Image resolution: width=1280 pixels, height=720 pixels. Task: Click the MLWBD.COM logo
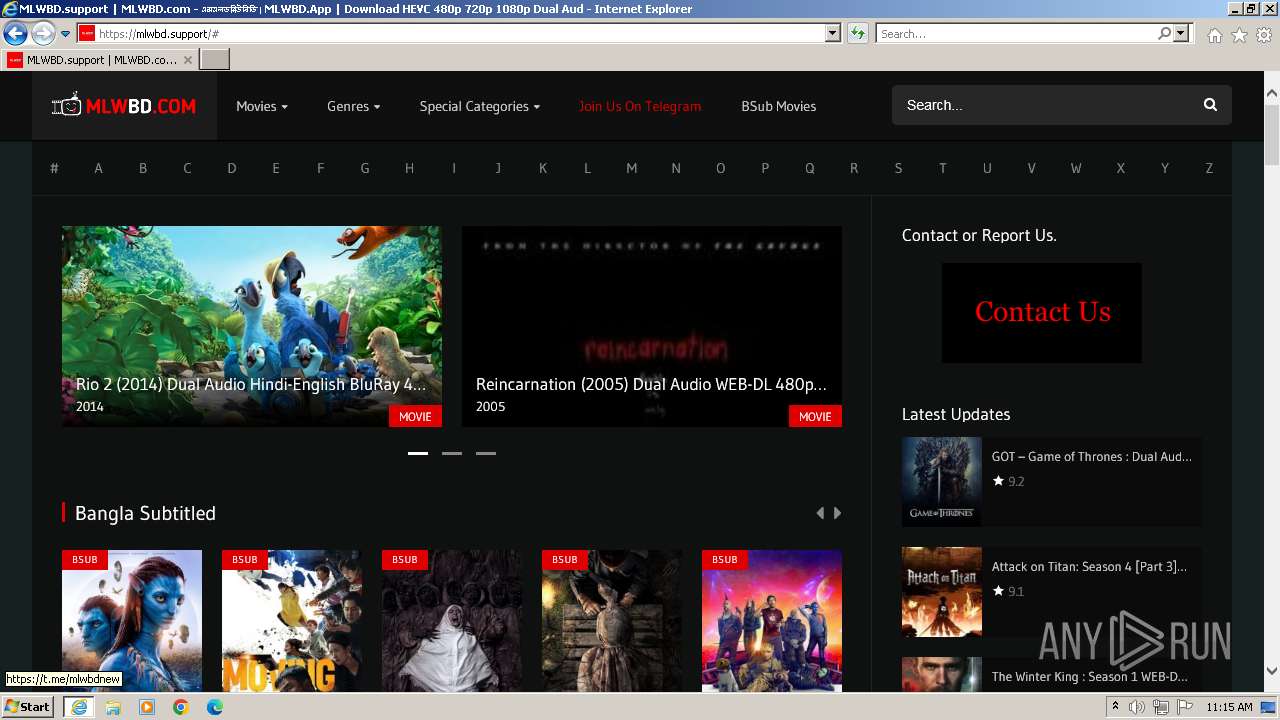coord(124,106)
